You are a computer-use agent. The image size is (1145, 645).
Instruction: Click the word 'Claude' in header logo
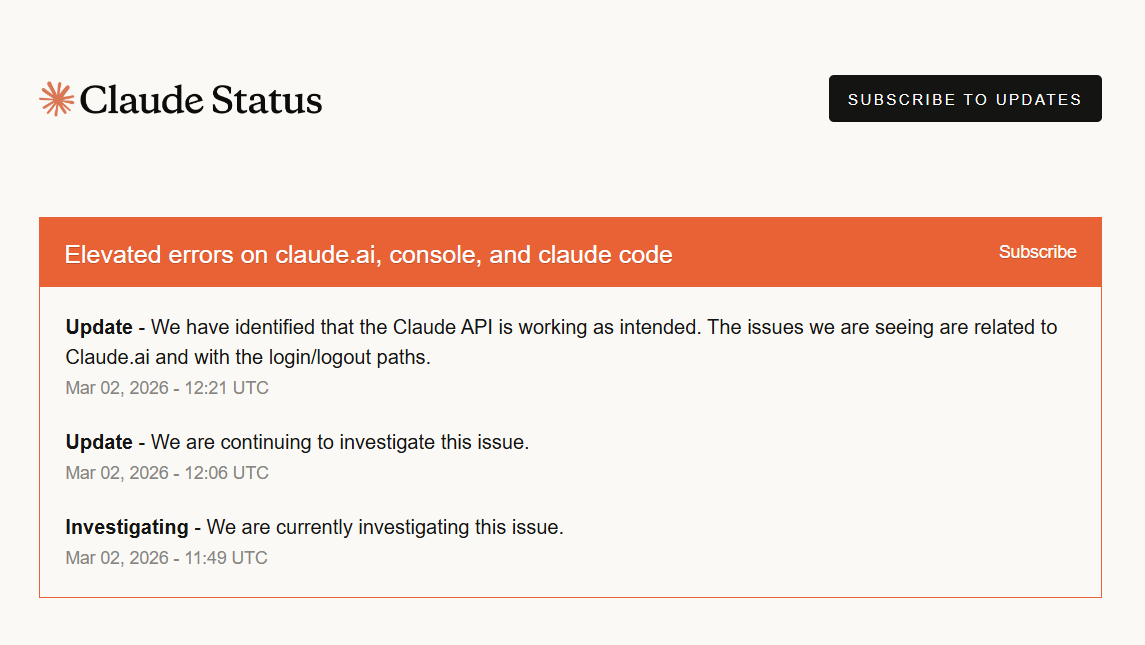140,100
